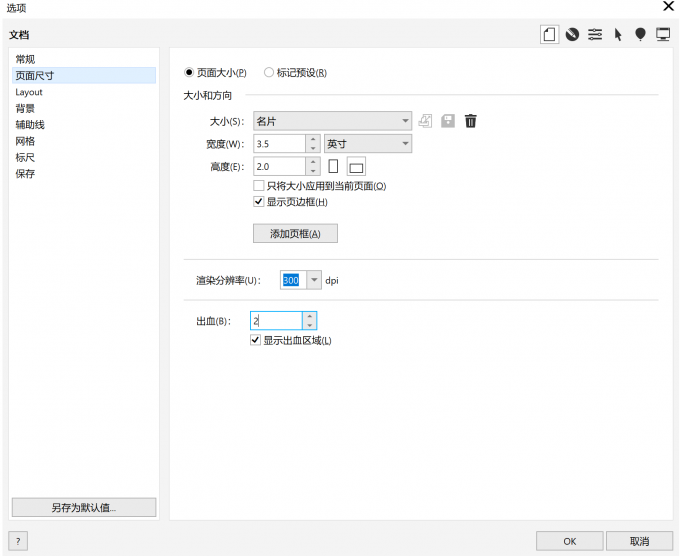Select 辅助线 in the left list
Screen dimensions: 680x556
[30, 125]
